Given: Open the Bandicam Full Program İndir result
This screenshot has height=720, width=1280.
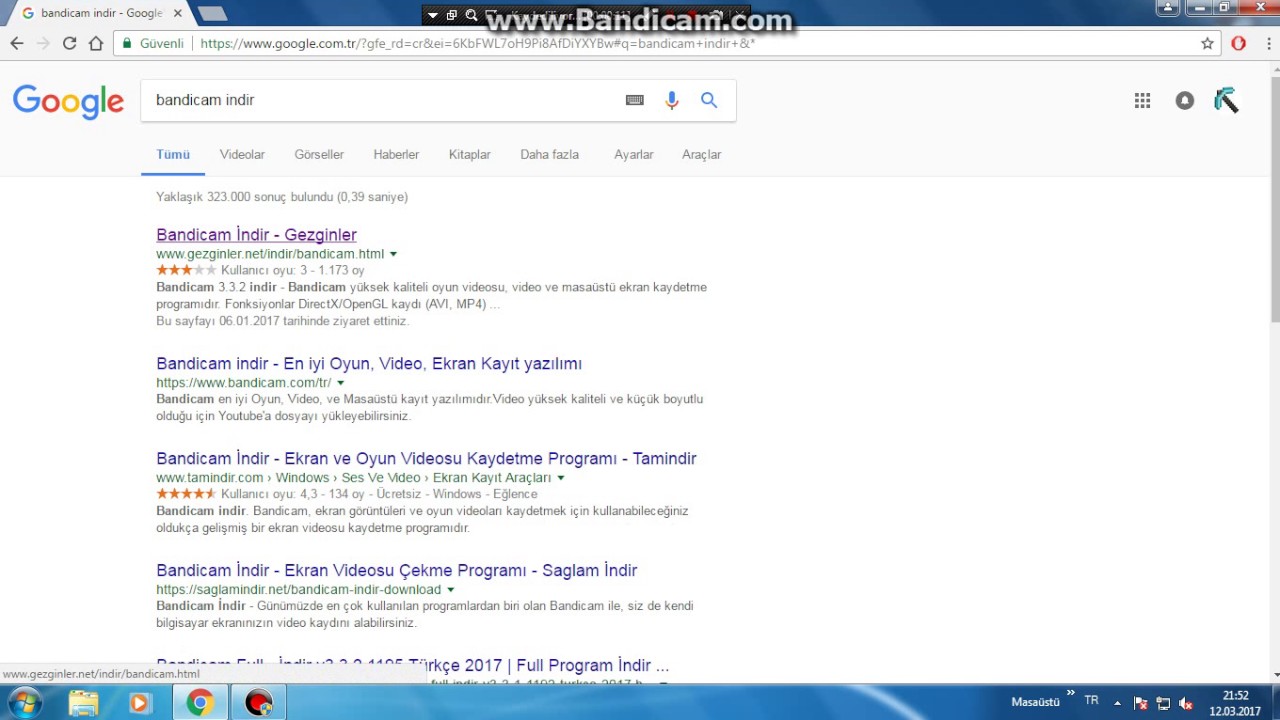Looking at the screenshot, I should pos(412,666).
